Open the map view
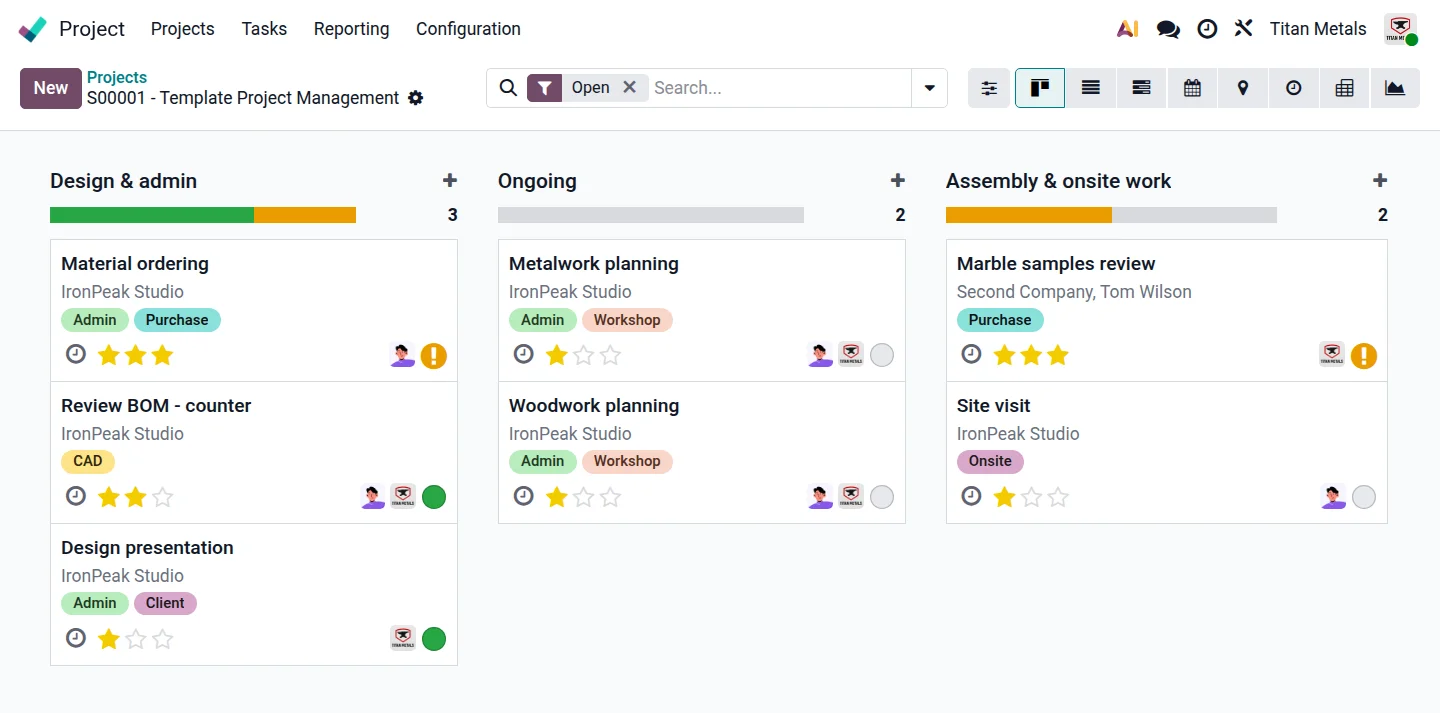The image size is (1440, 713). [x=1243, y=88]
